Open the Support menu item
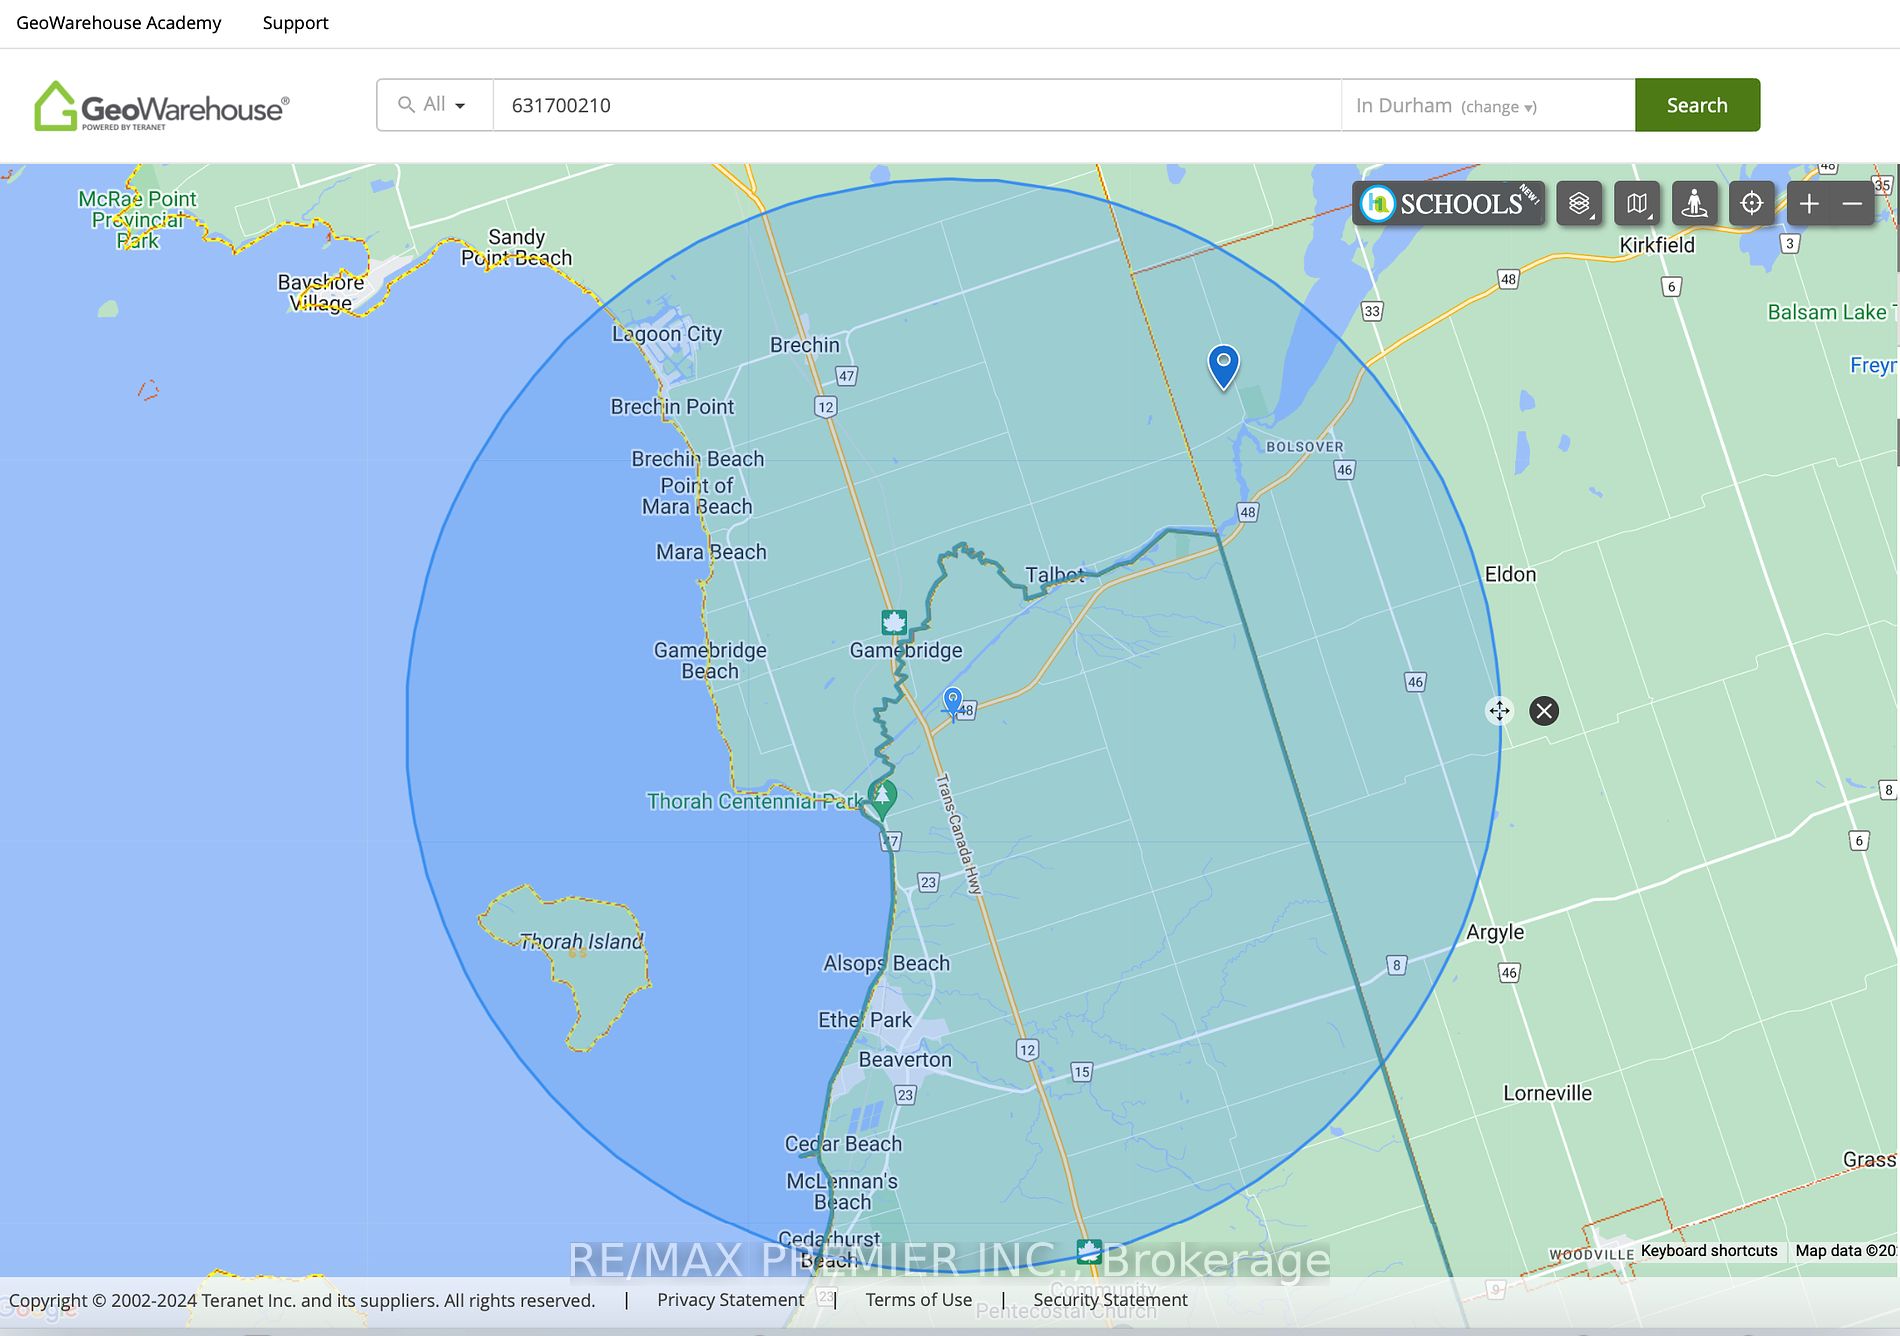1900x1336 pixels. [x=295, y=22]
